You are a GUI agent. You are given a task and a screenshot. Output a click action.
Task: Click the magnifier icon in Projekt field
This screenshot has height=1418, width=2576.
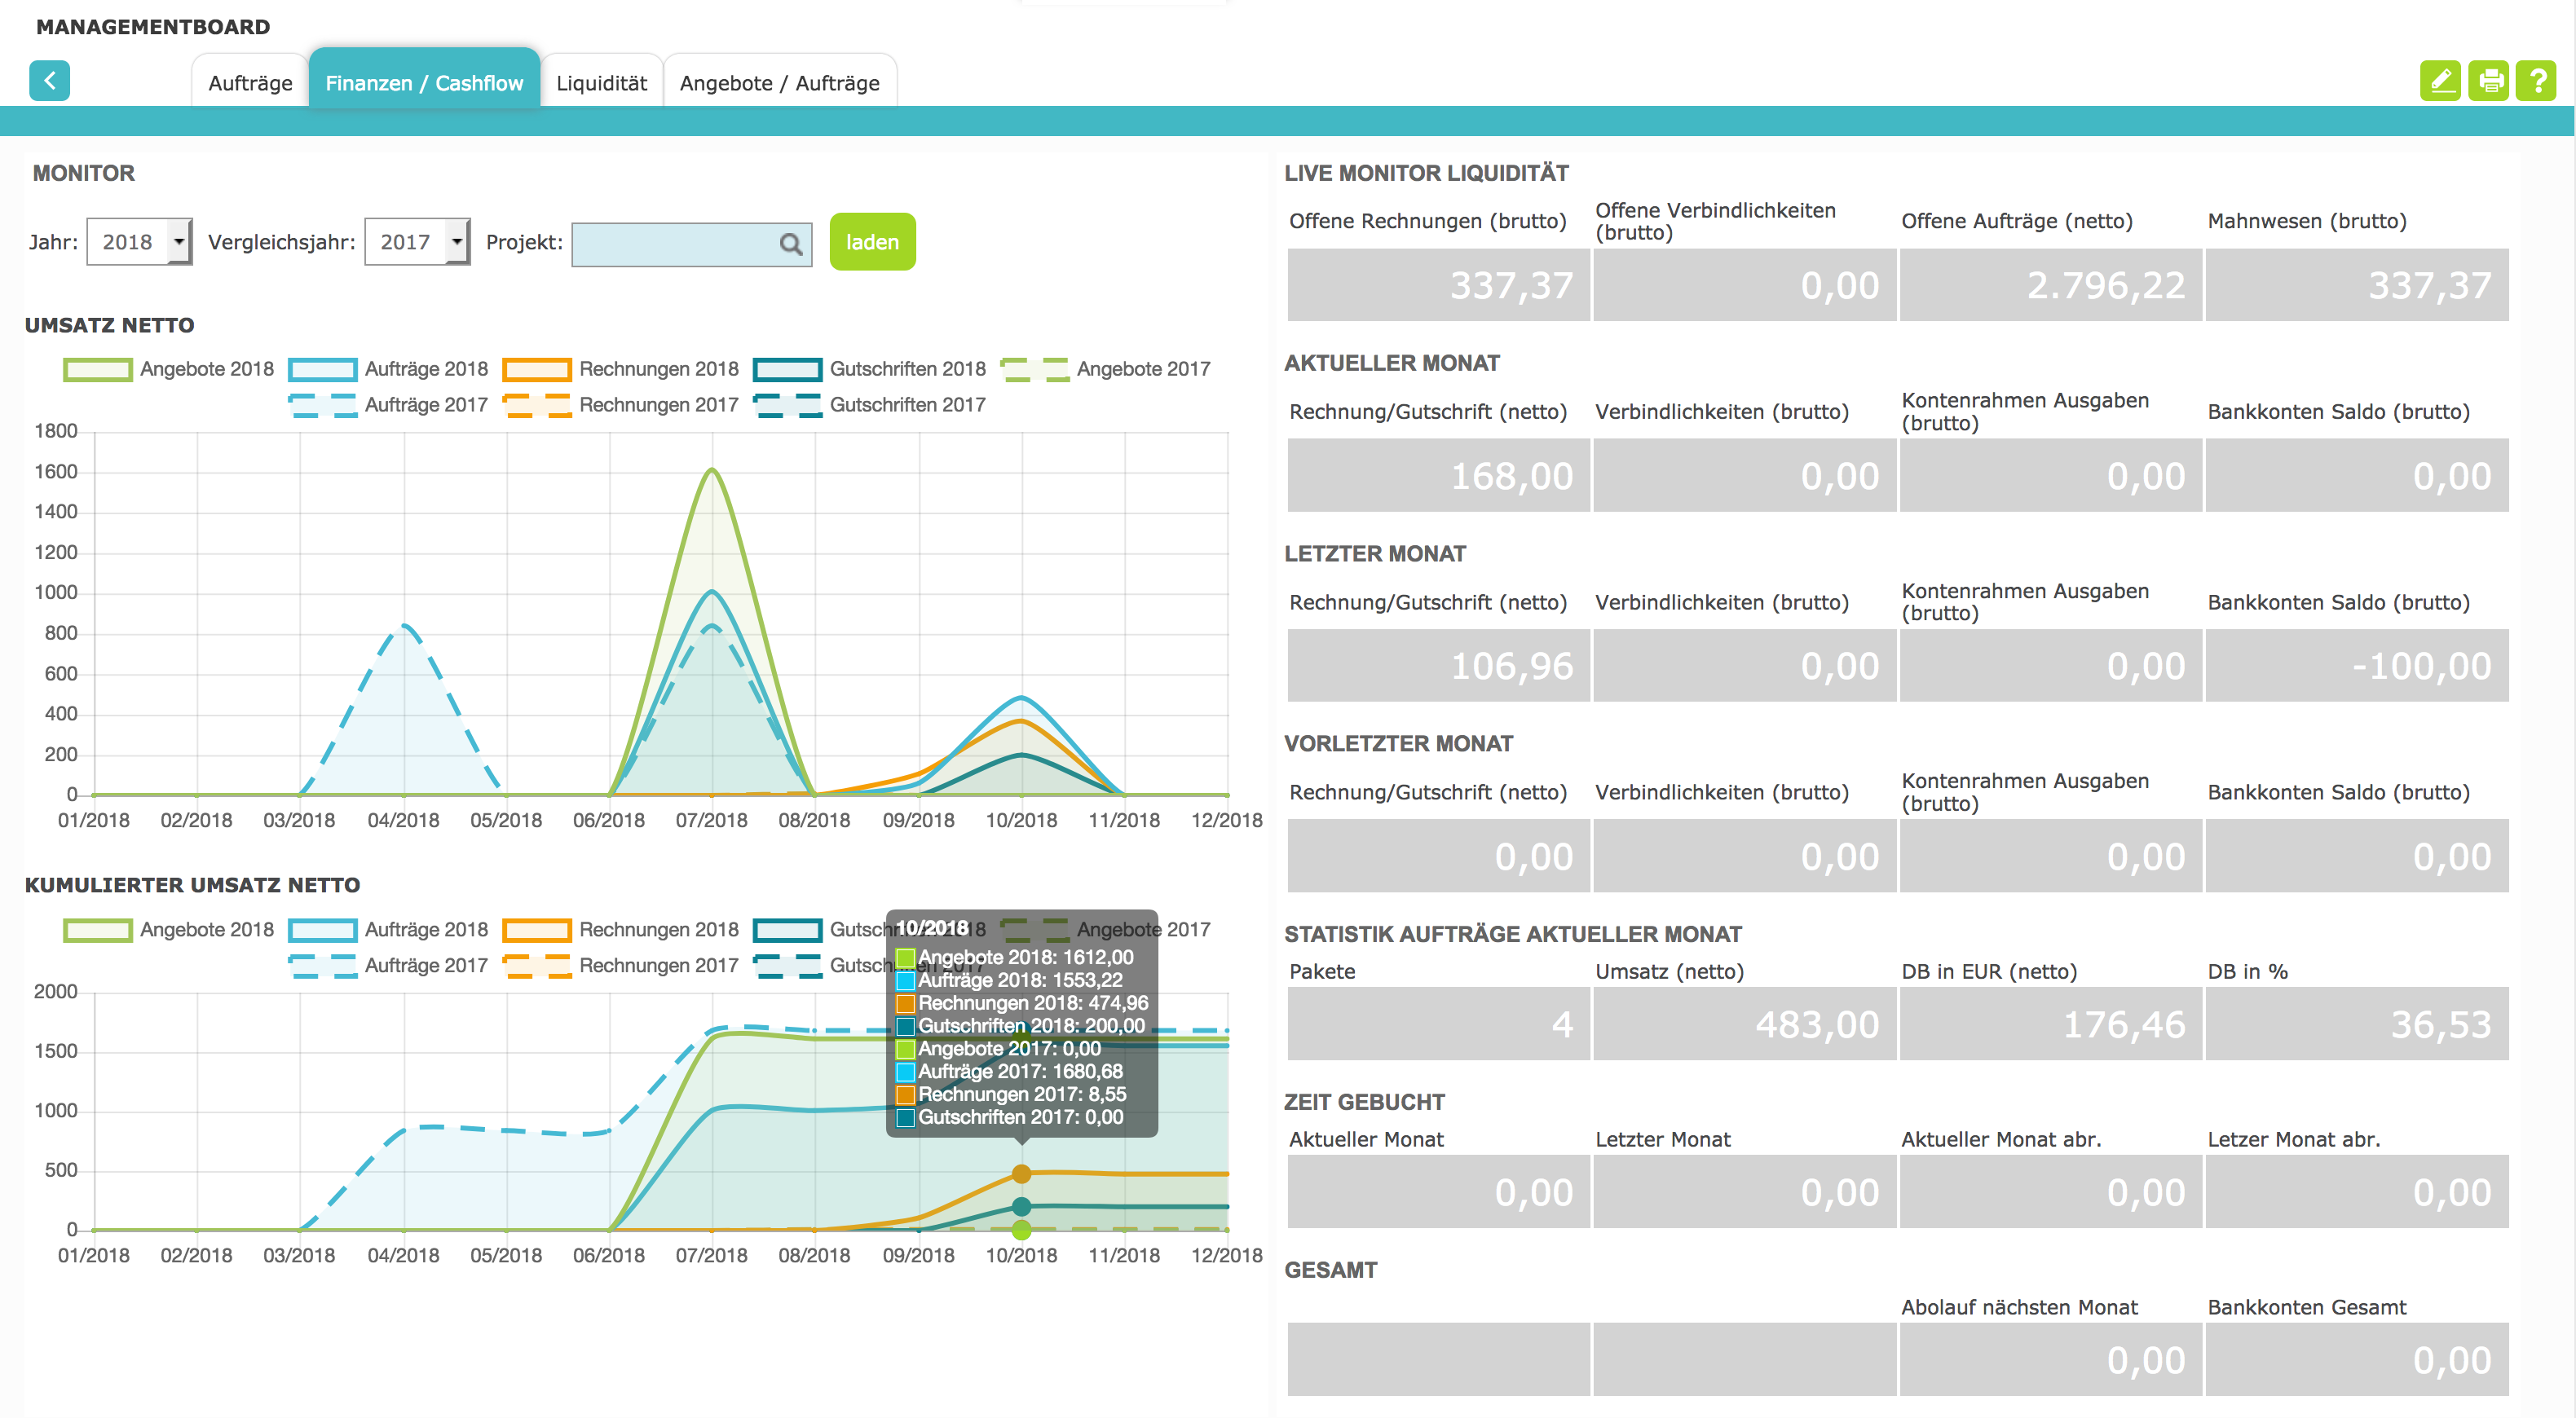coord(790,243)
